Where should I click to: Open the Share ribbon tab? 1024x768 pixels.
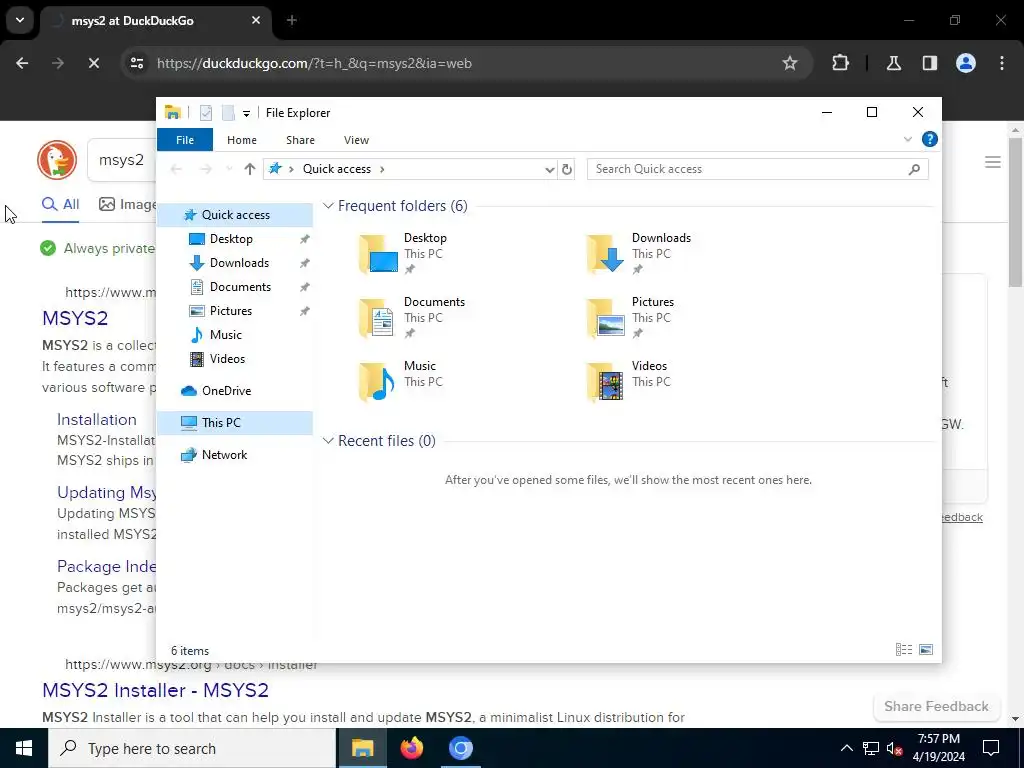pos(300,140)
